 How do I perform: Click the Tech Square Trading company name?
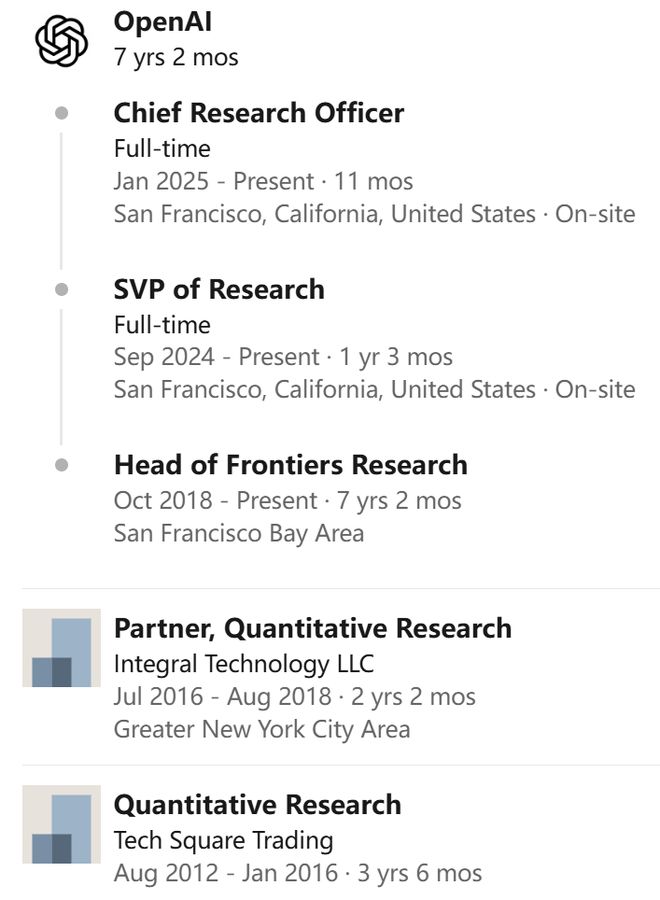(x=223, y=839)
